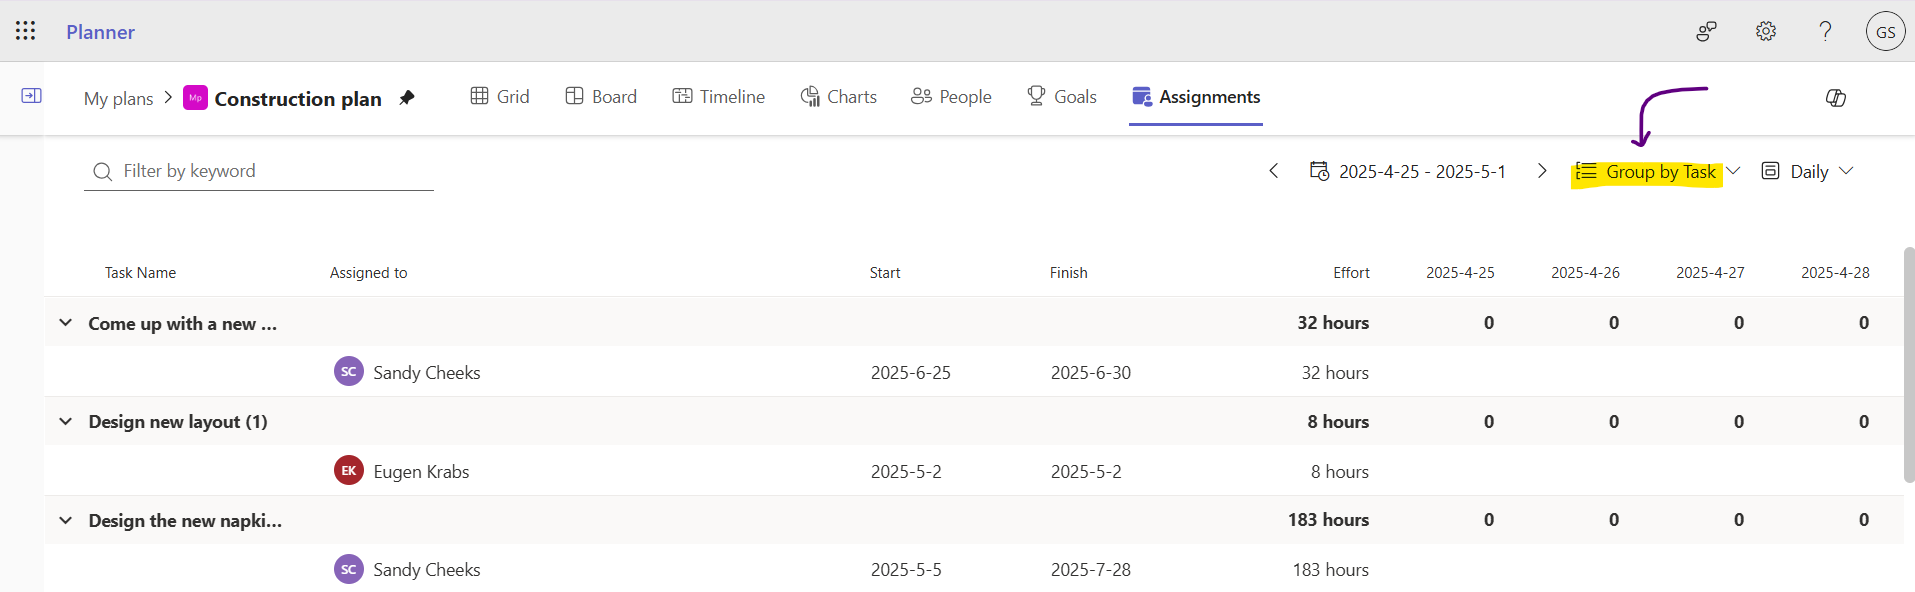Click the settings gear icon
This screenshot has width=1915, height=592.
coord(1766,31)
